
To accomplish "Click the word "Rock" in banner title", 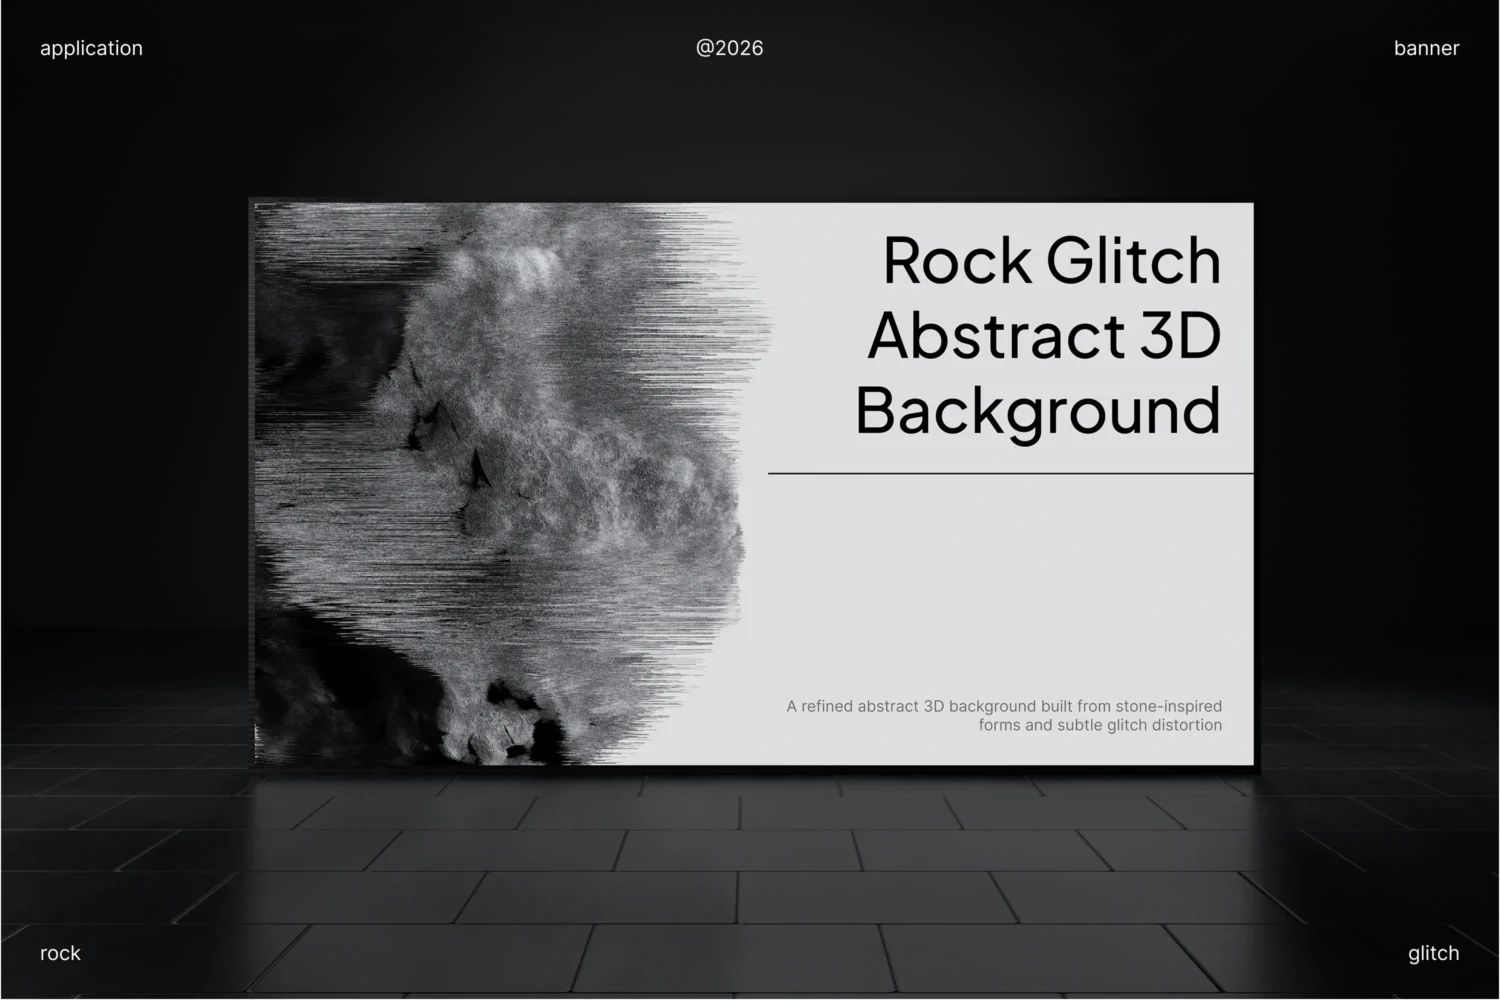I will (957, 261).
